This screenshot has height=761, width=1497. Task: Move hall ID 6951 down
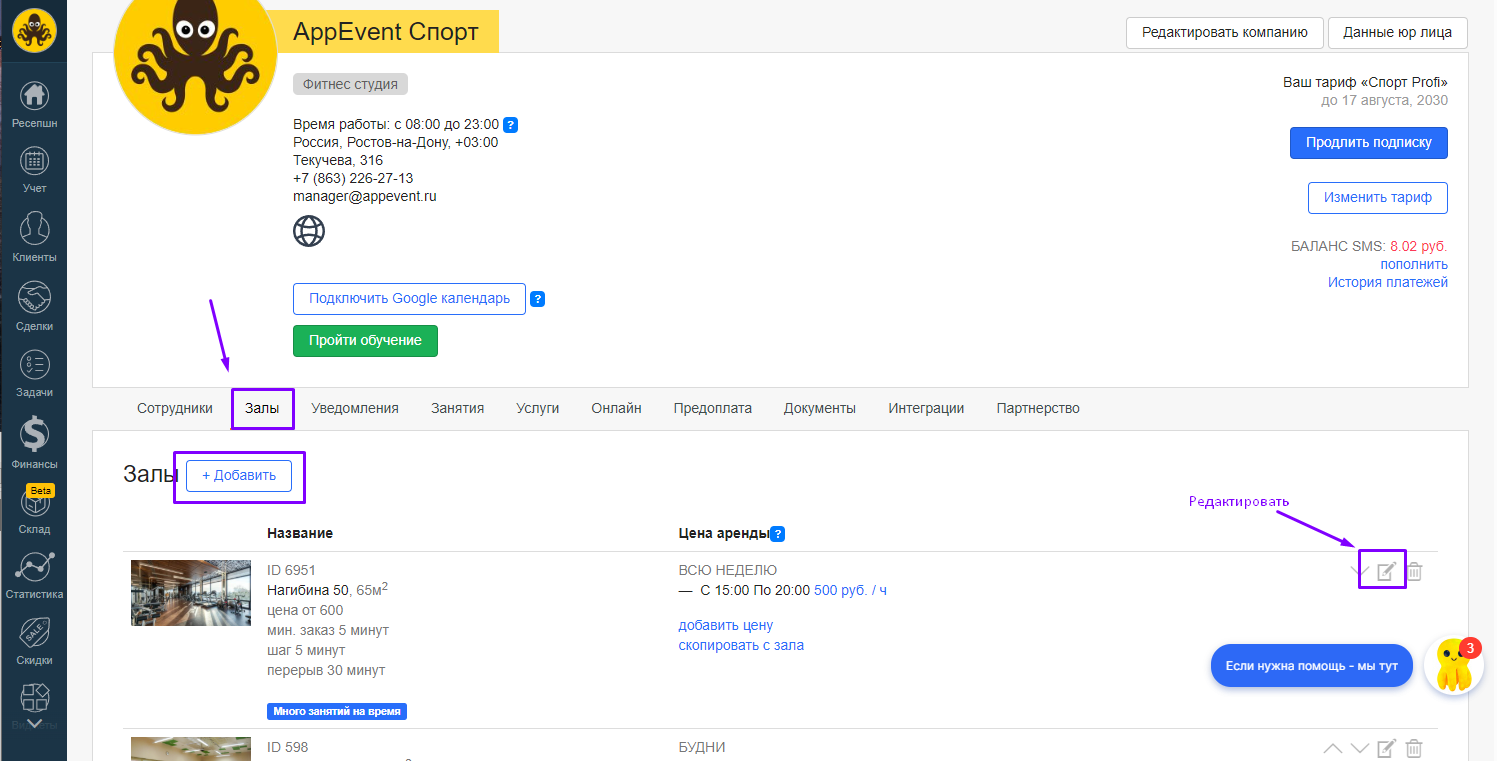1359,572
